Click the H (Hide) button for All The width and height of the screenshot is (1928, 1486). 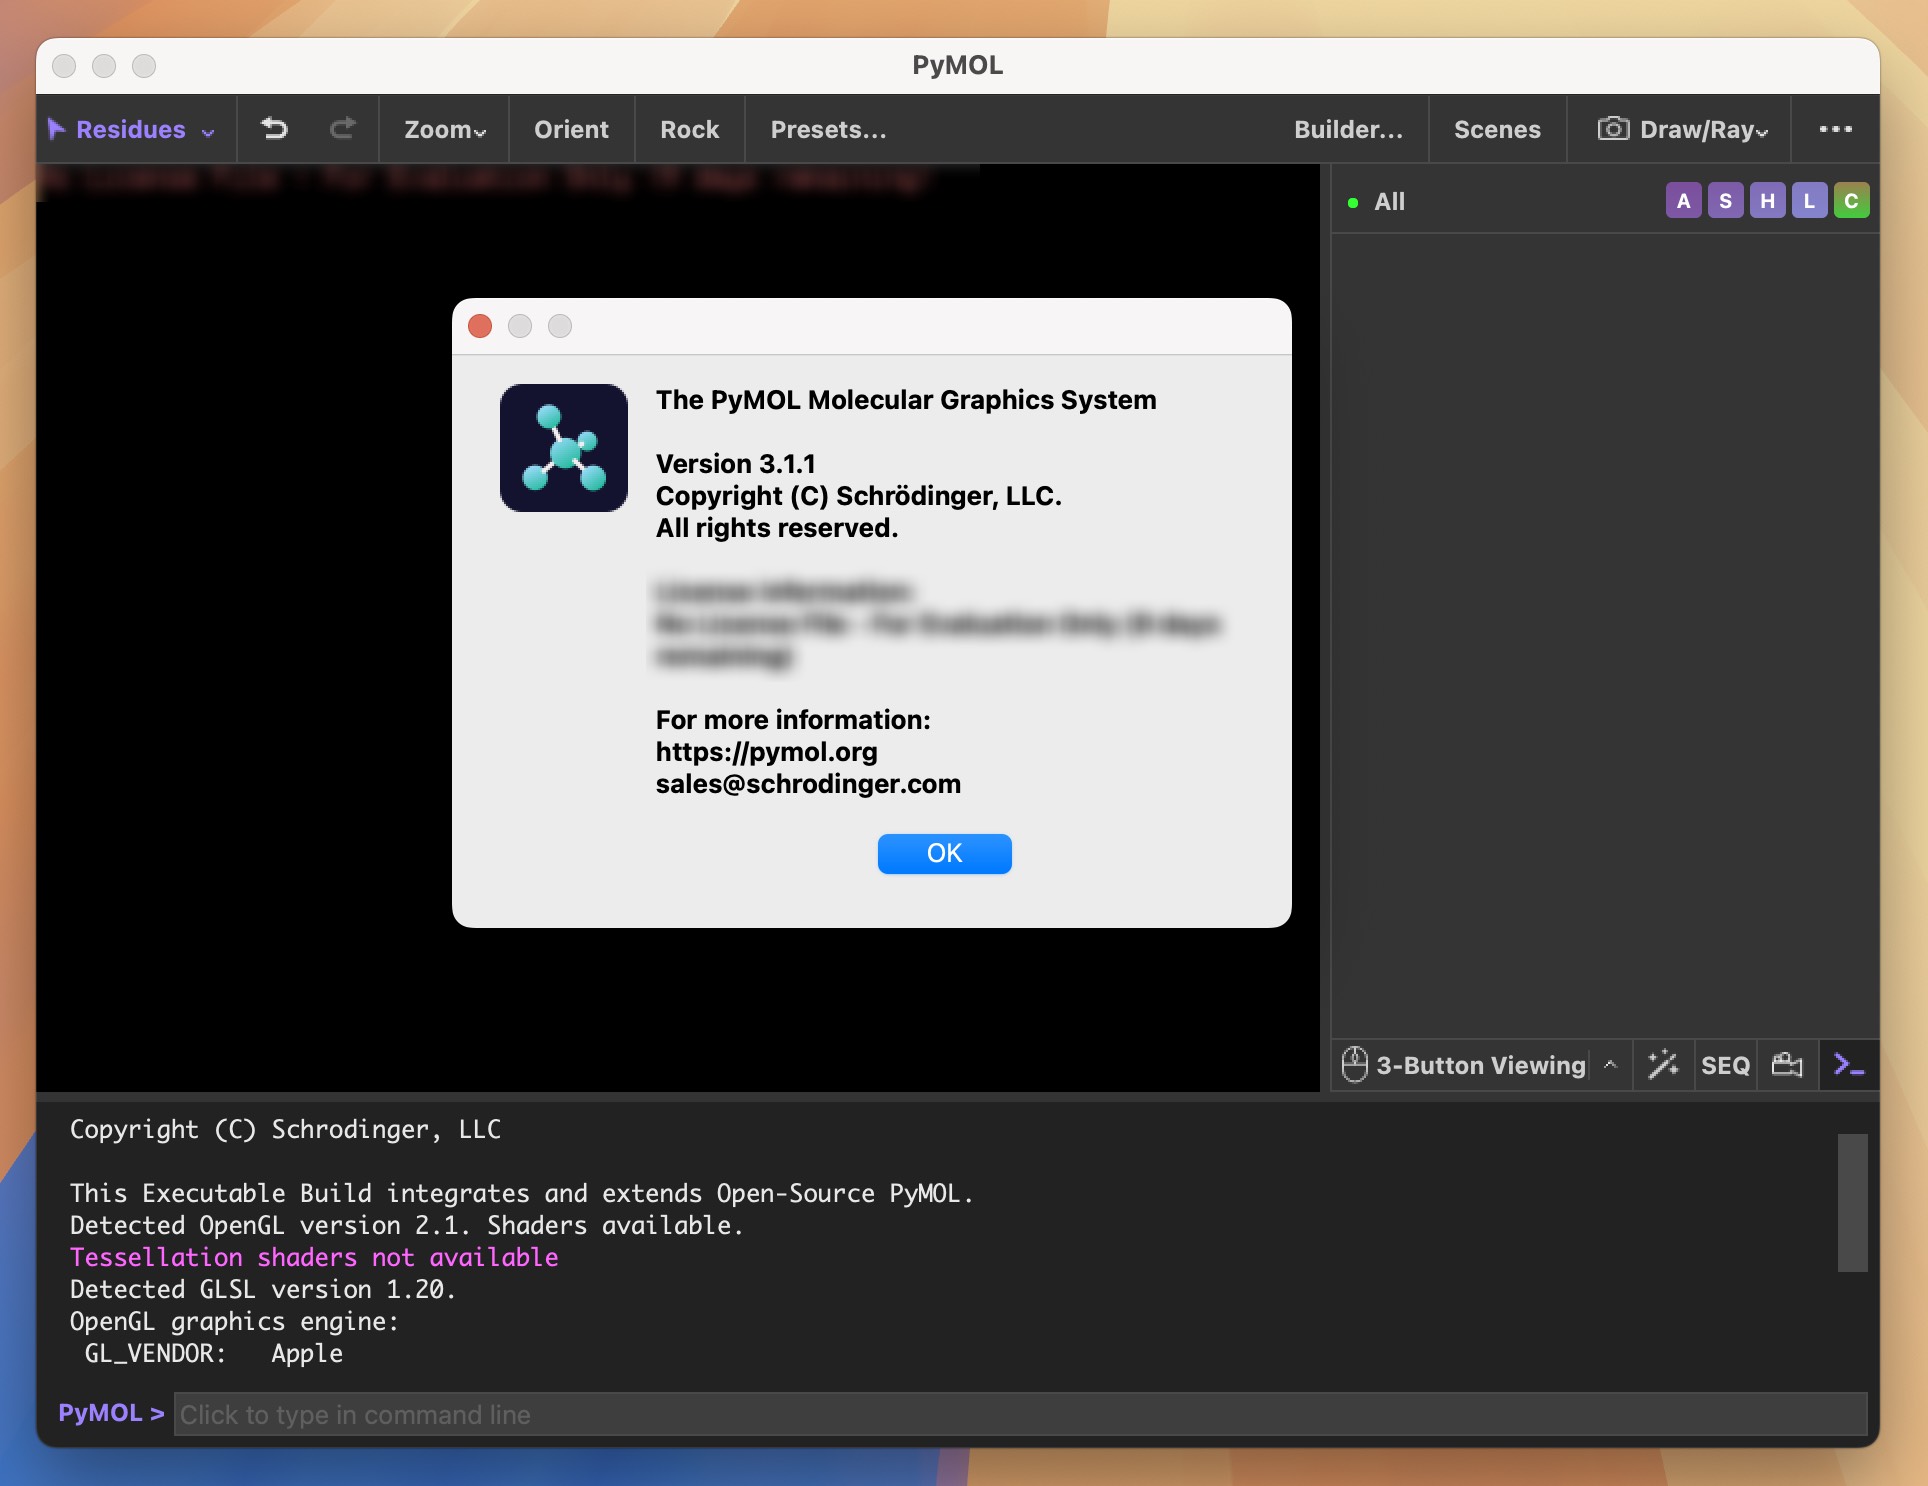click(1768, 201)
